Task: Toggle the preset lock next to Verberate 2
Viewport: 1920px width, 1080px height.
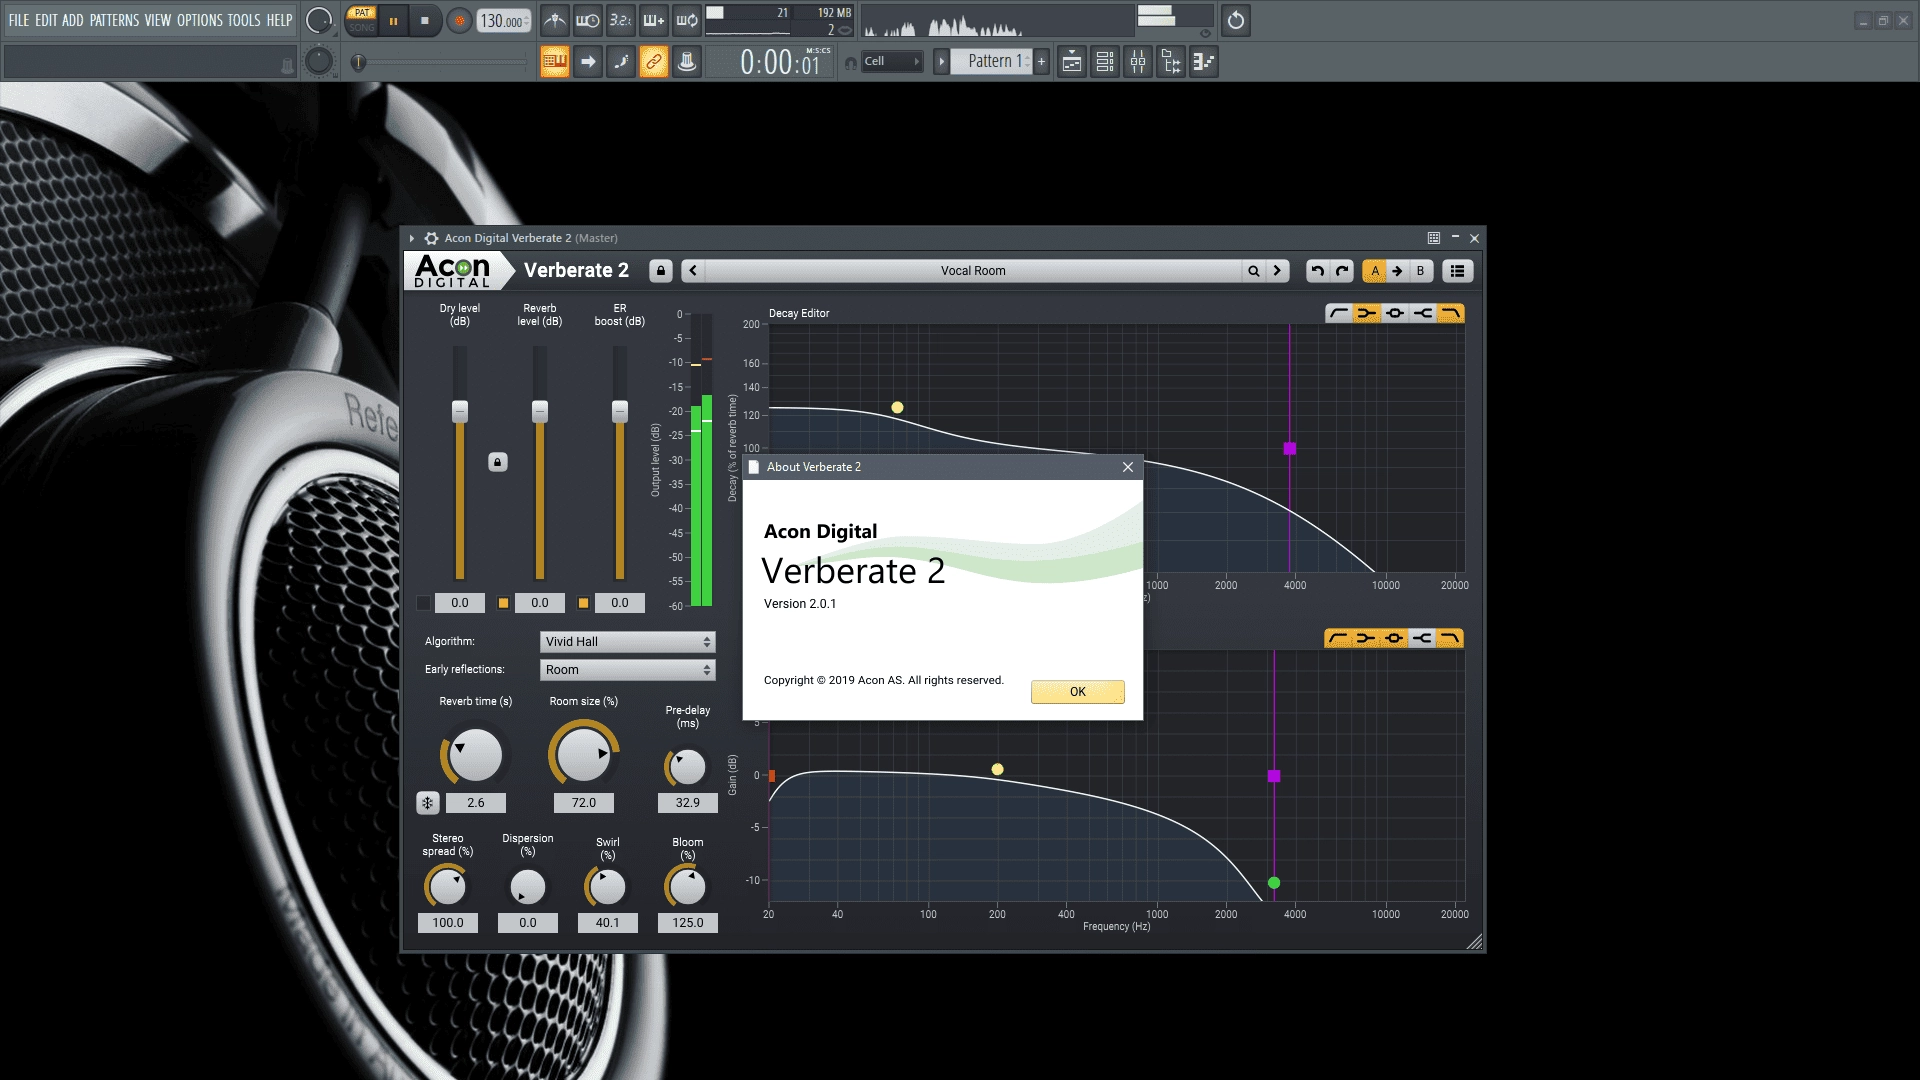Action: (660, 271)
